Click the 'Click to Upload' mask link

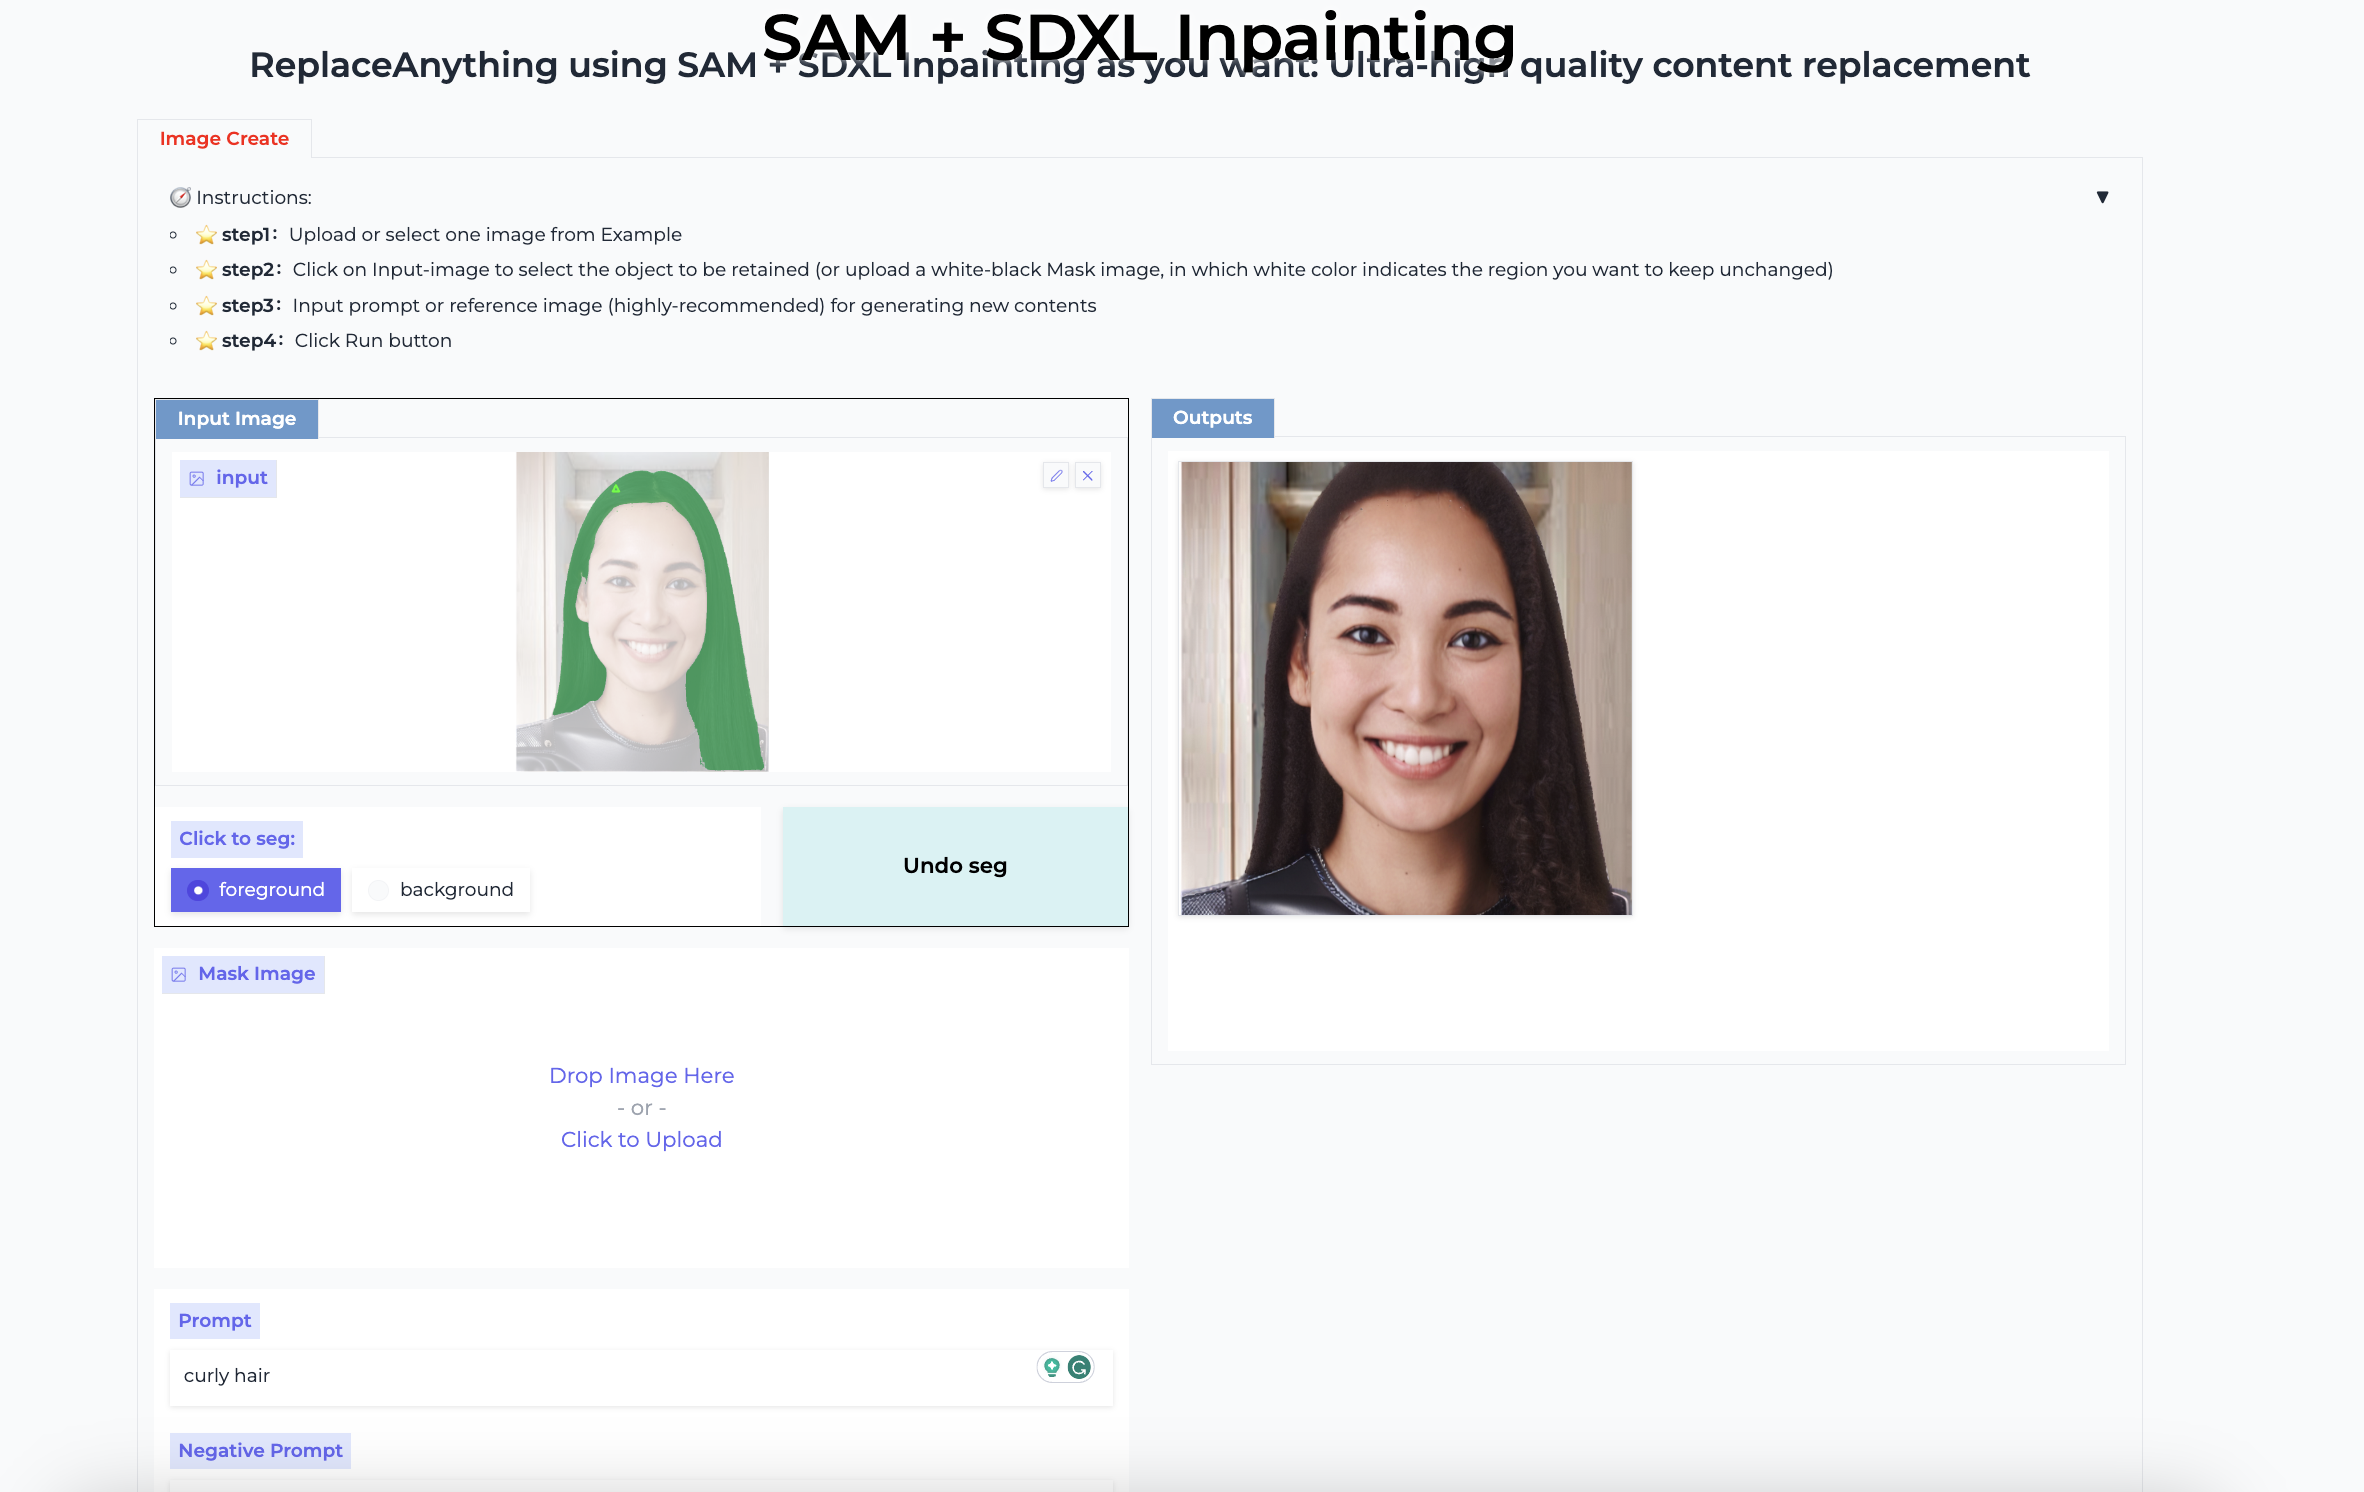(x=641, y=1140)
